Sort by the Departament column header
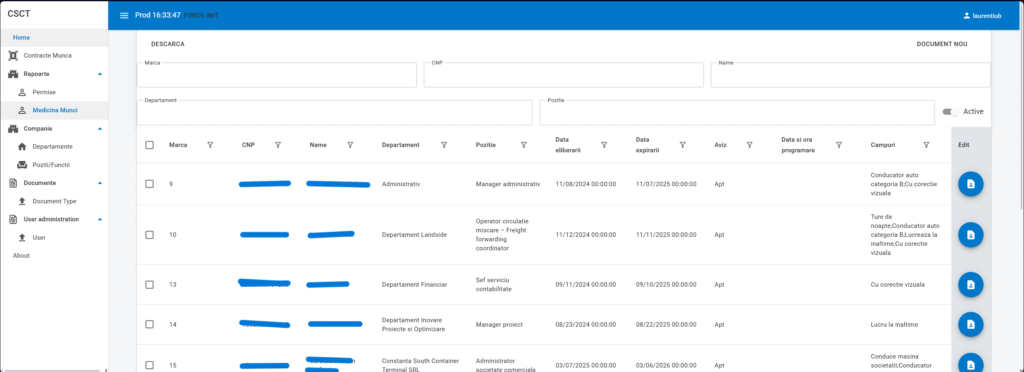 tap(400, 145)
